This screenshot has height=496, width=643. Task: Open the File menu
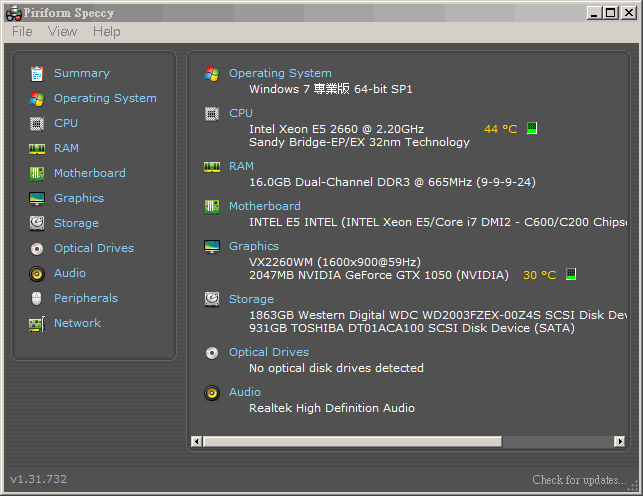click(22, 32)
